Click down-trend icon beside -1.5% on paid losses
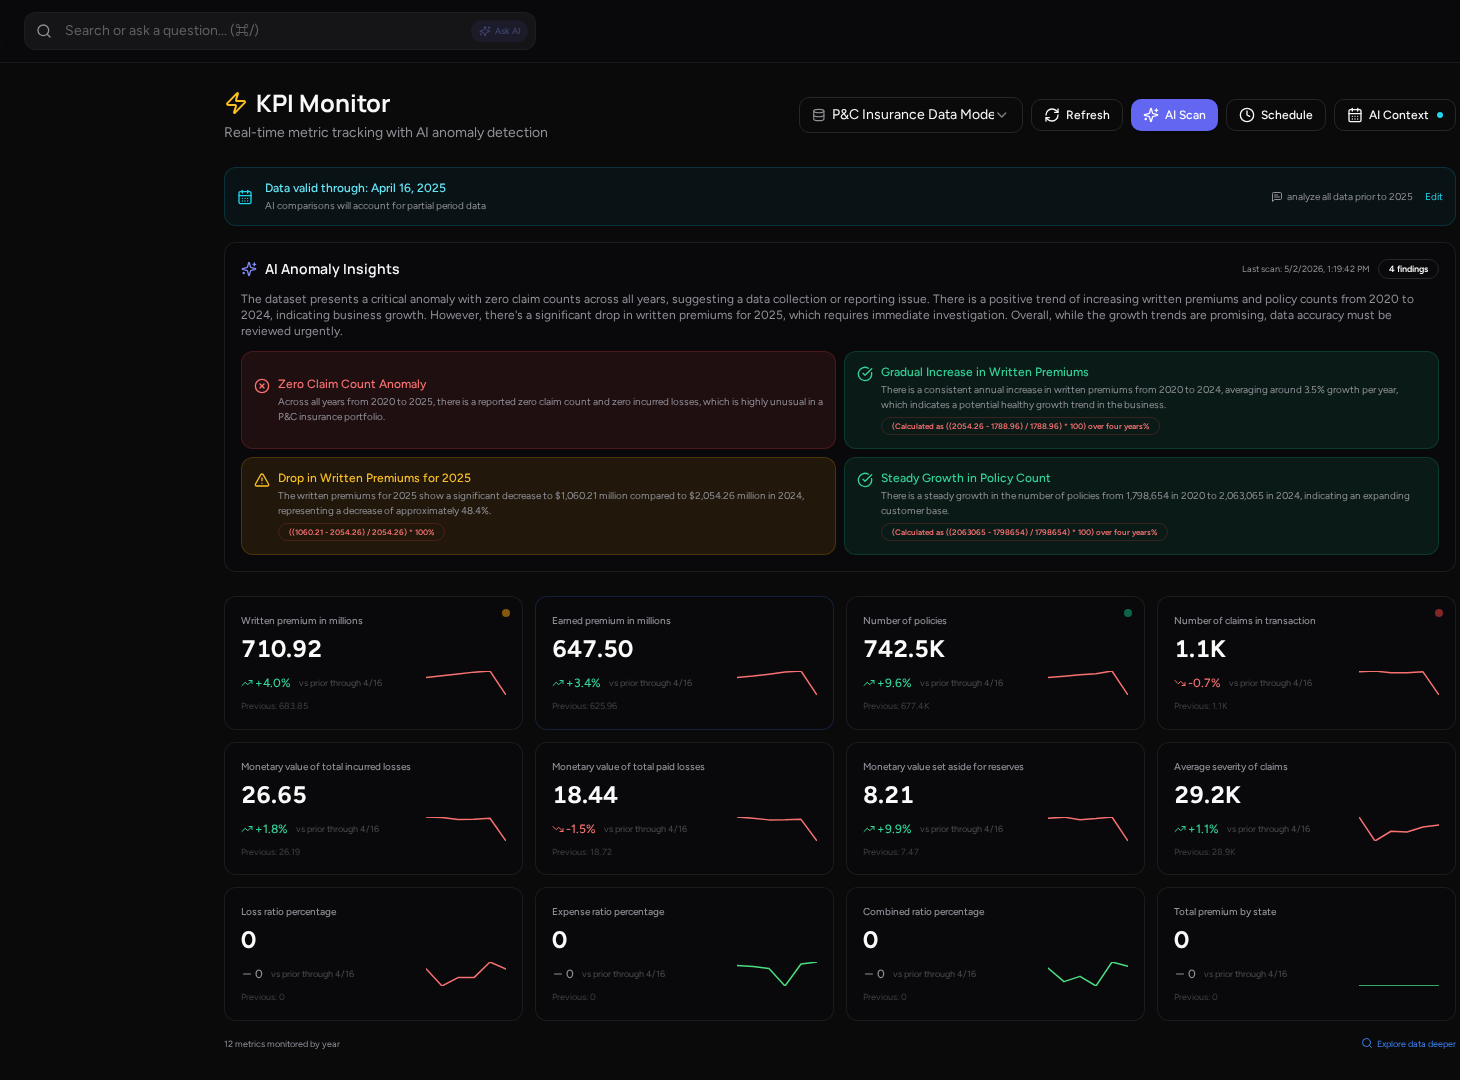Image resolution: width=1460 pixels, height=1080 pixels. 558,829
